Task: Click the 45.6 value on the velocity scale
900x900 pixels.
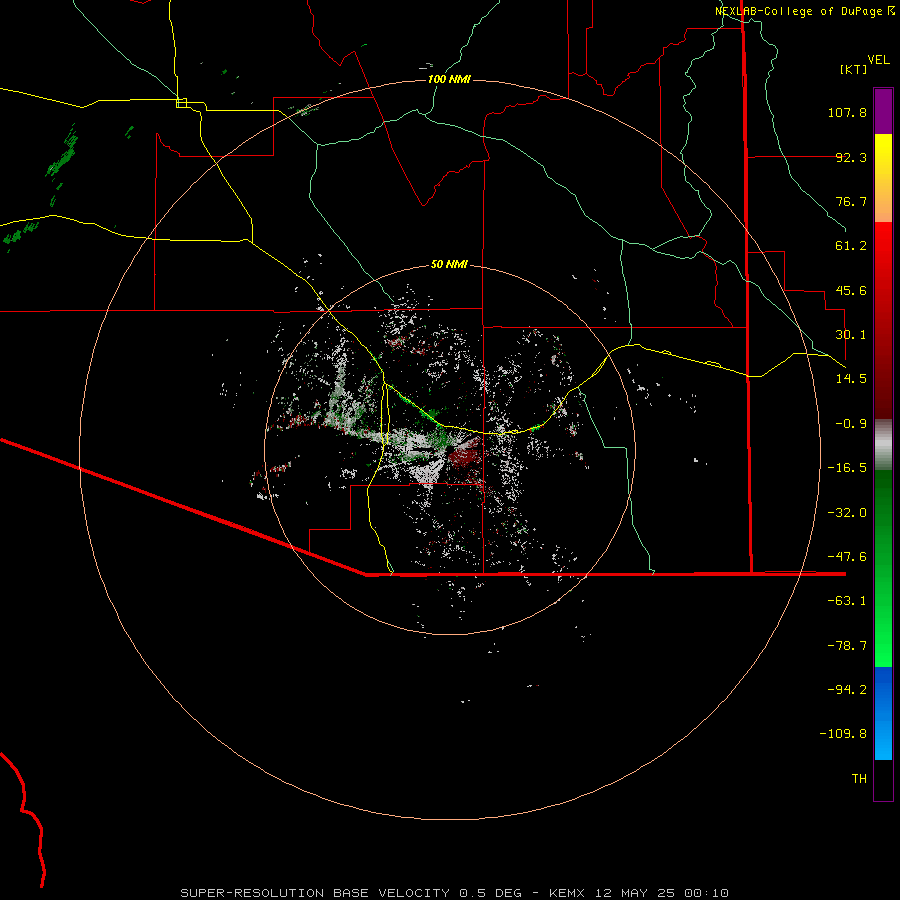Action: (851, 290)
